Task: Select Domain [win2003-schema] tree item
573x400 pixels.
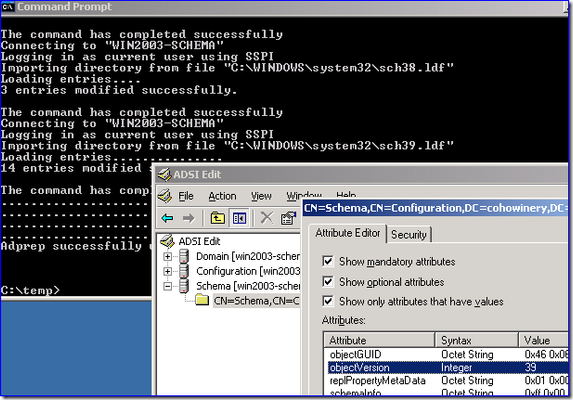Action: [248, 256]
